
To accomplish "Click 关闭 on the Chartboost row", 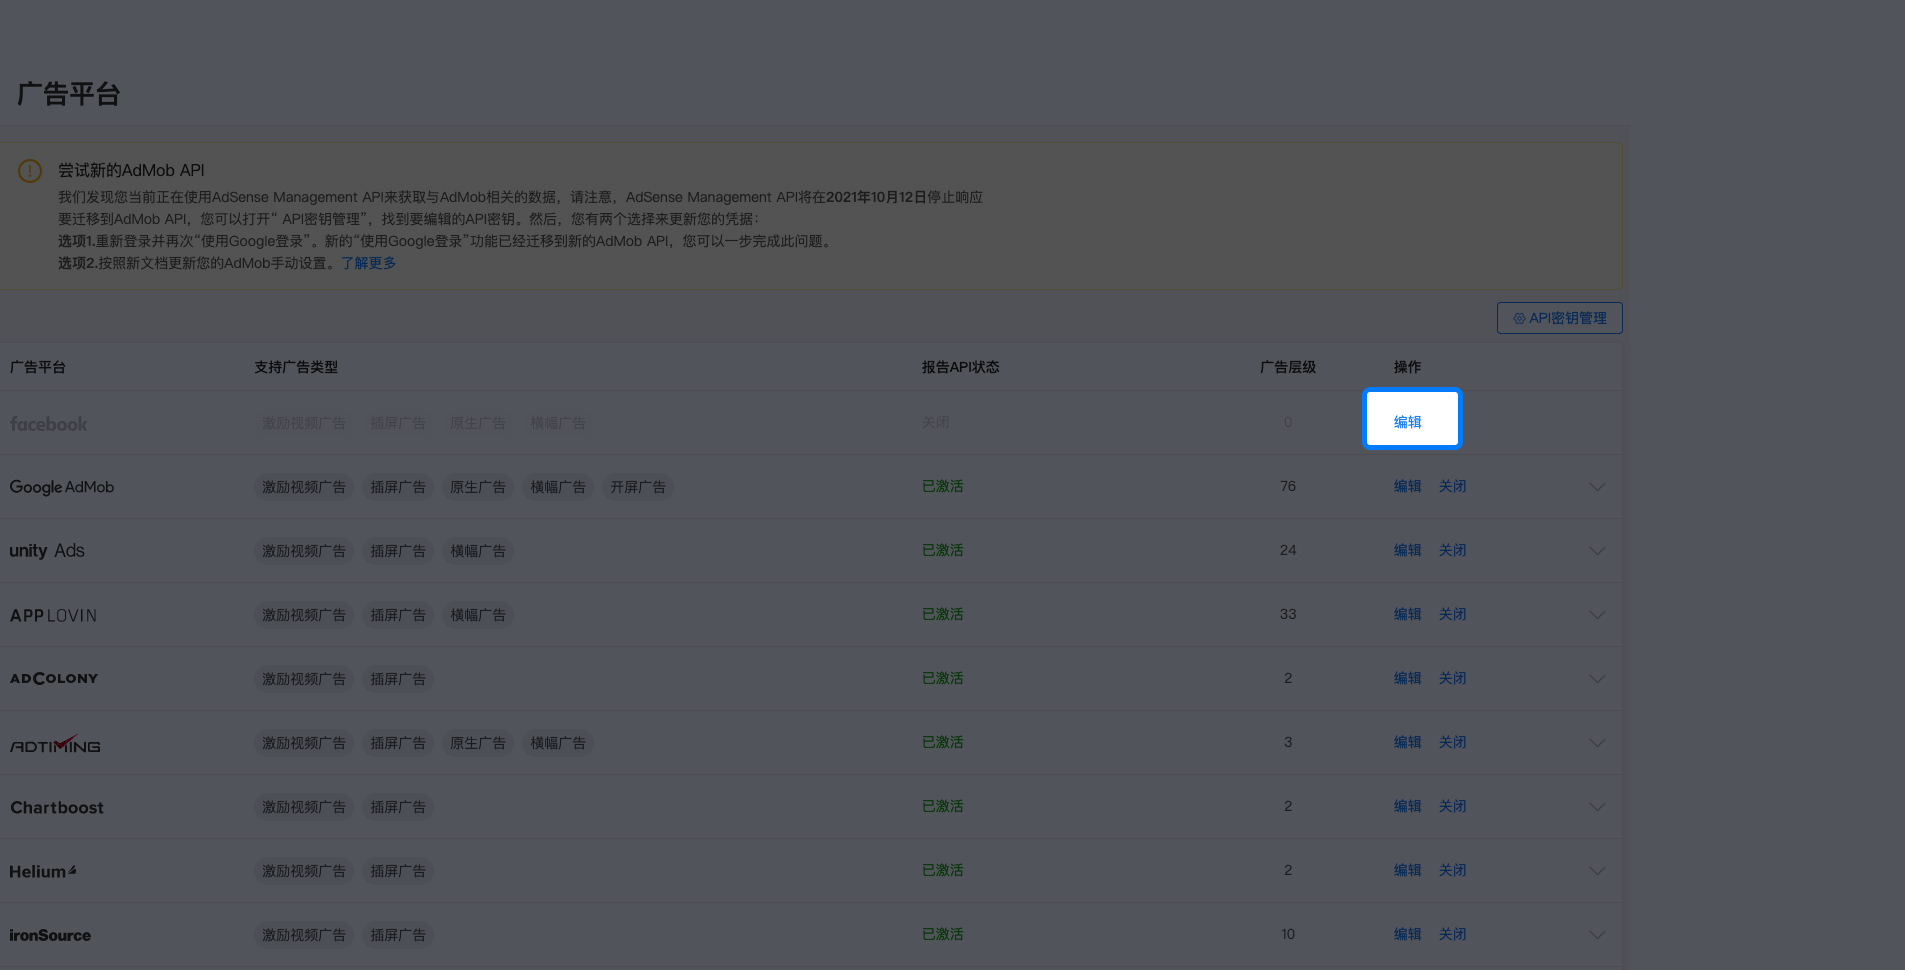I will click(1452, 806).
